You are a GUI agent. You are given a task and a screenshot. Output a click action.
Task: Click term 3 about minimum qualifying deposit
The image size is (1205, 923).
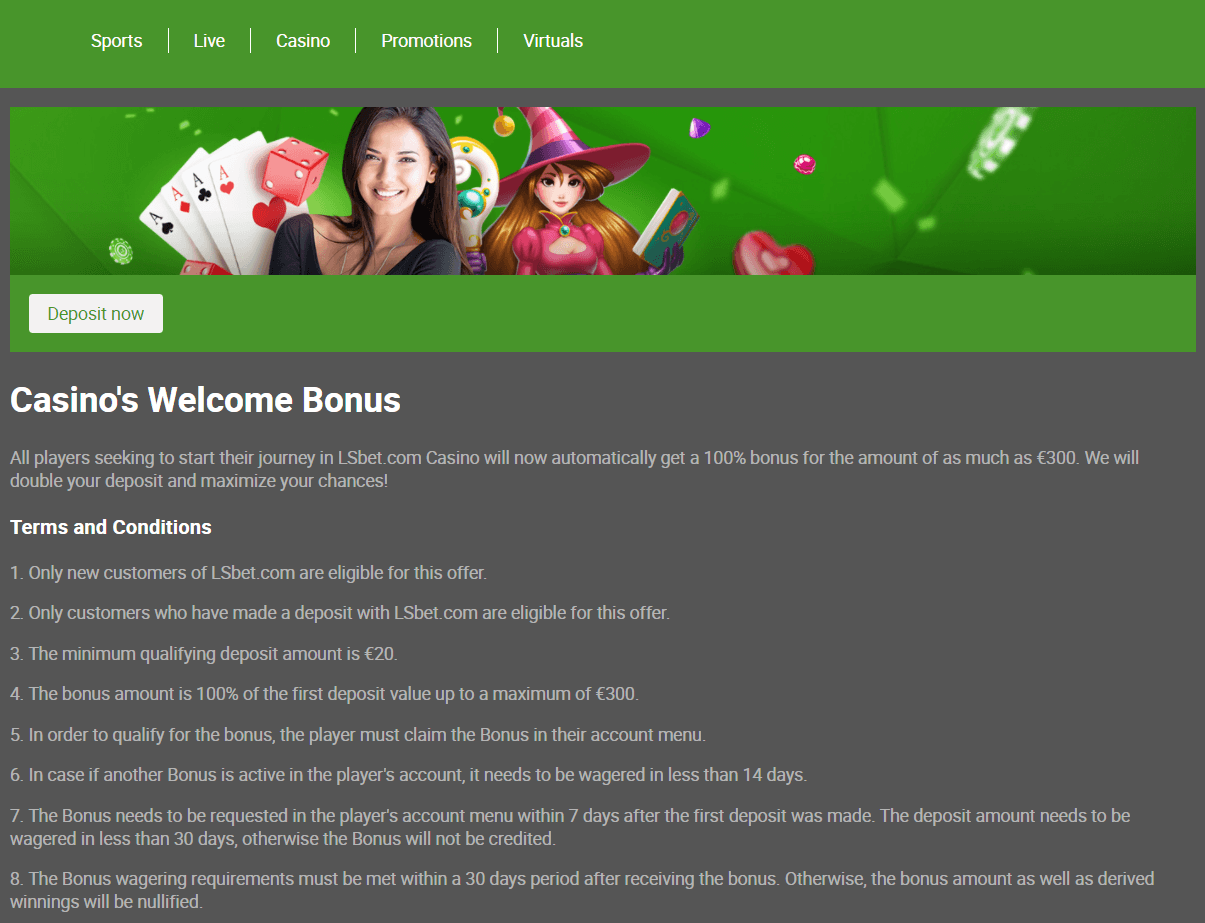(204, 653)
